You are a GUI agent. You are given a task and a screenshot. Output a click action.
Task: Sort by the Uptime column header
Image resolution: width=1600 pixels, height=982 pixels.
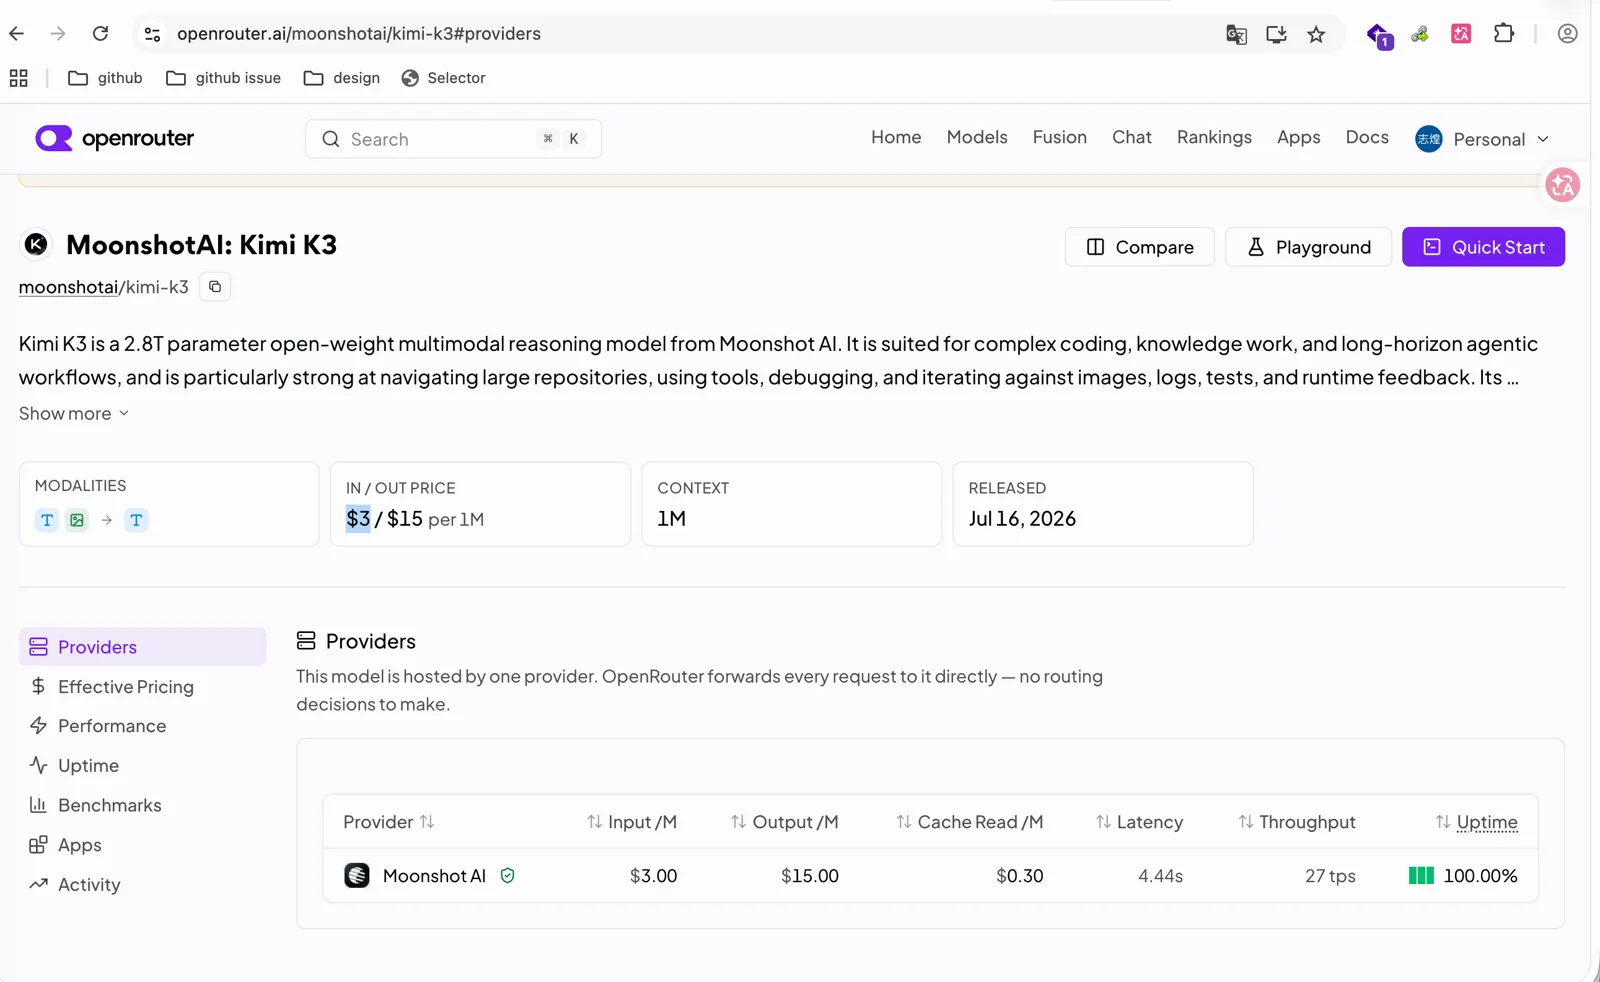click(1476, 822)
